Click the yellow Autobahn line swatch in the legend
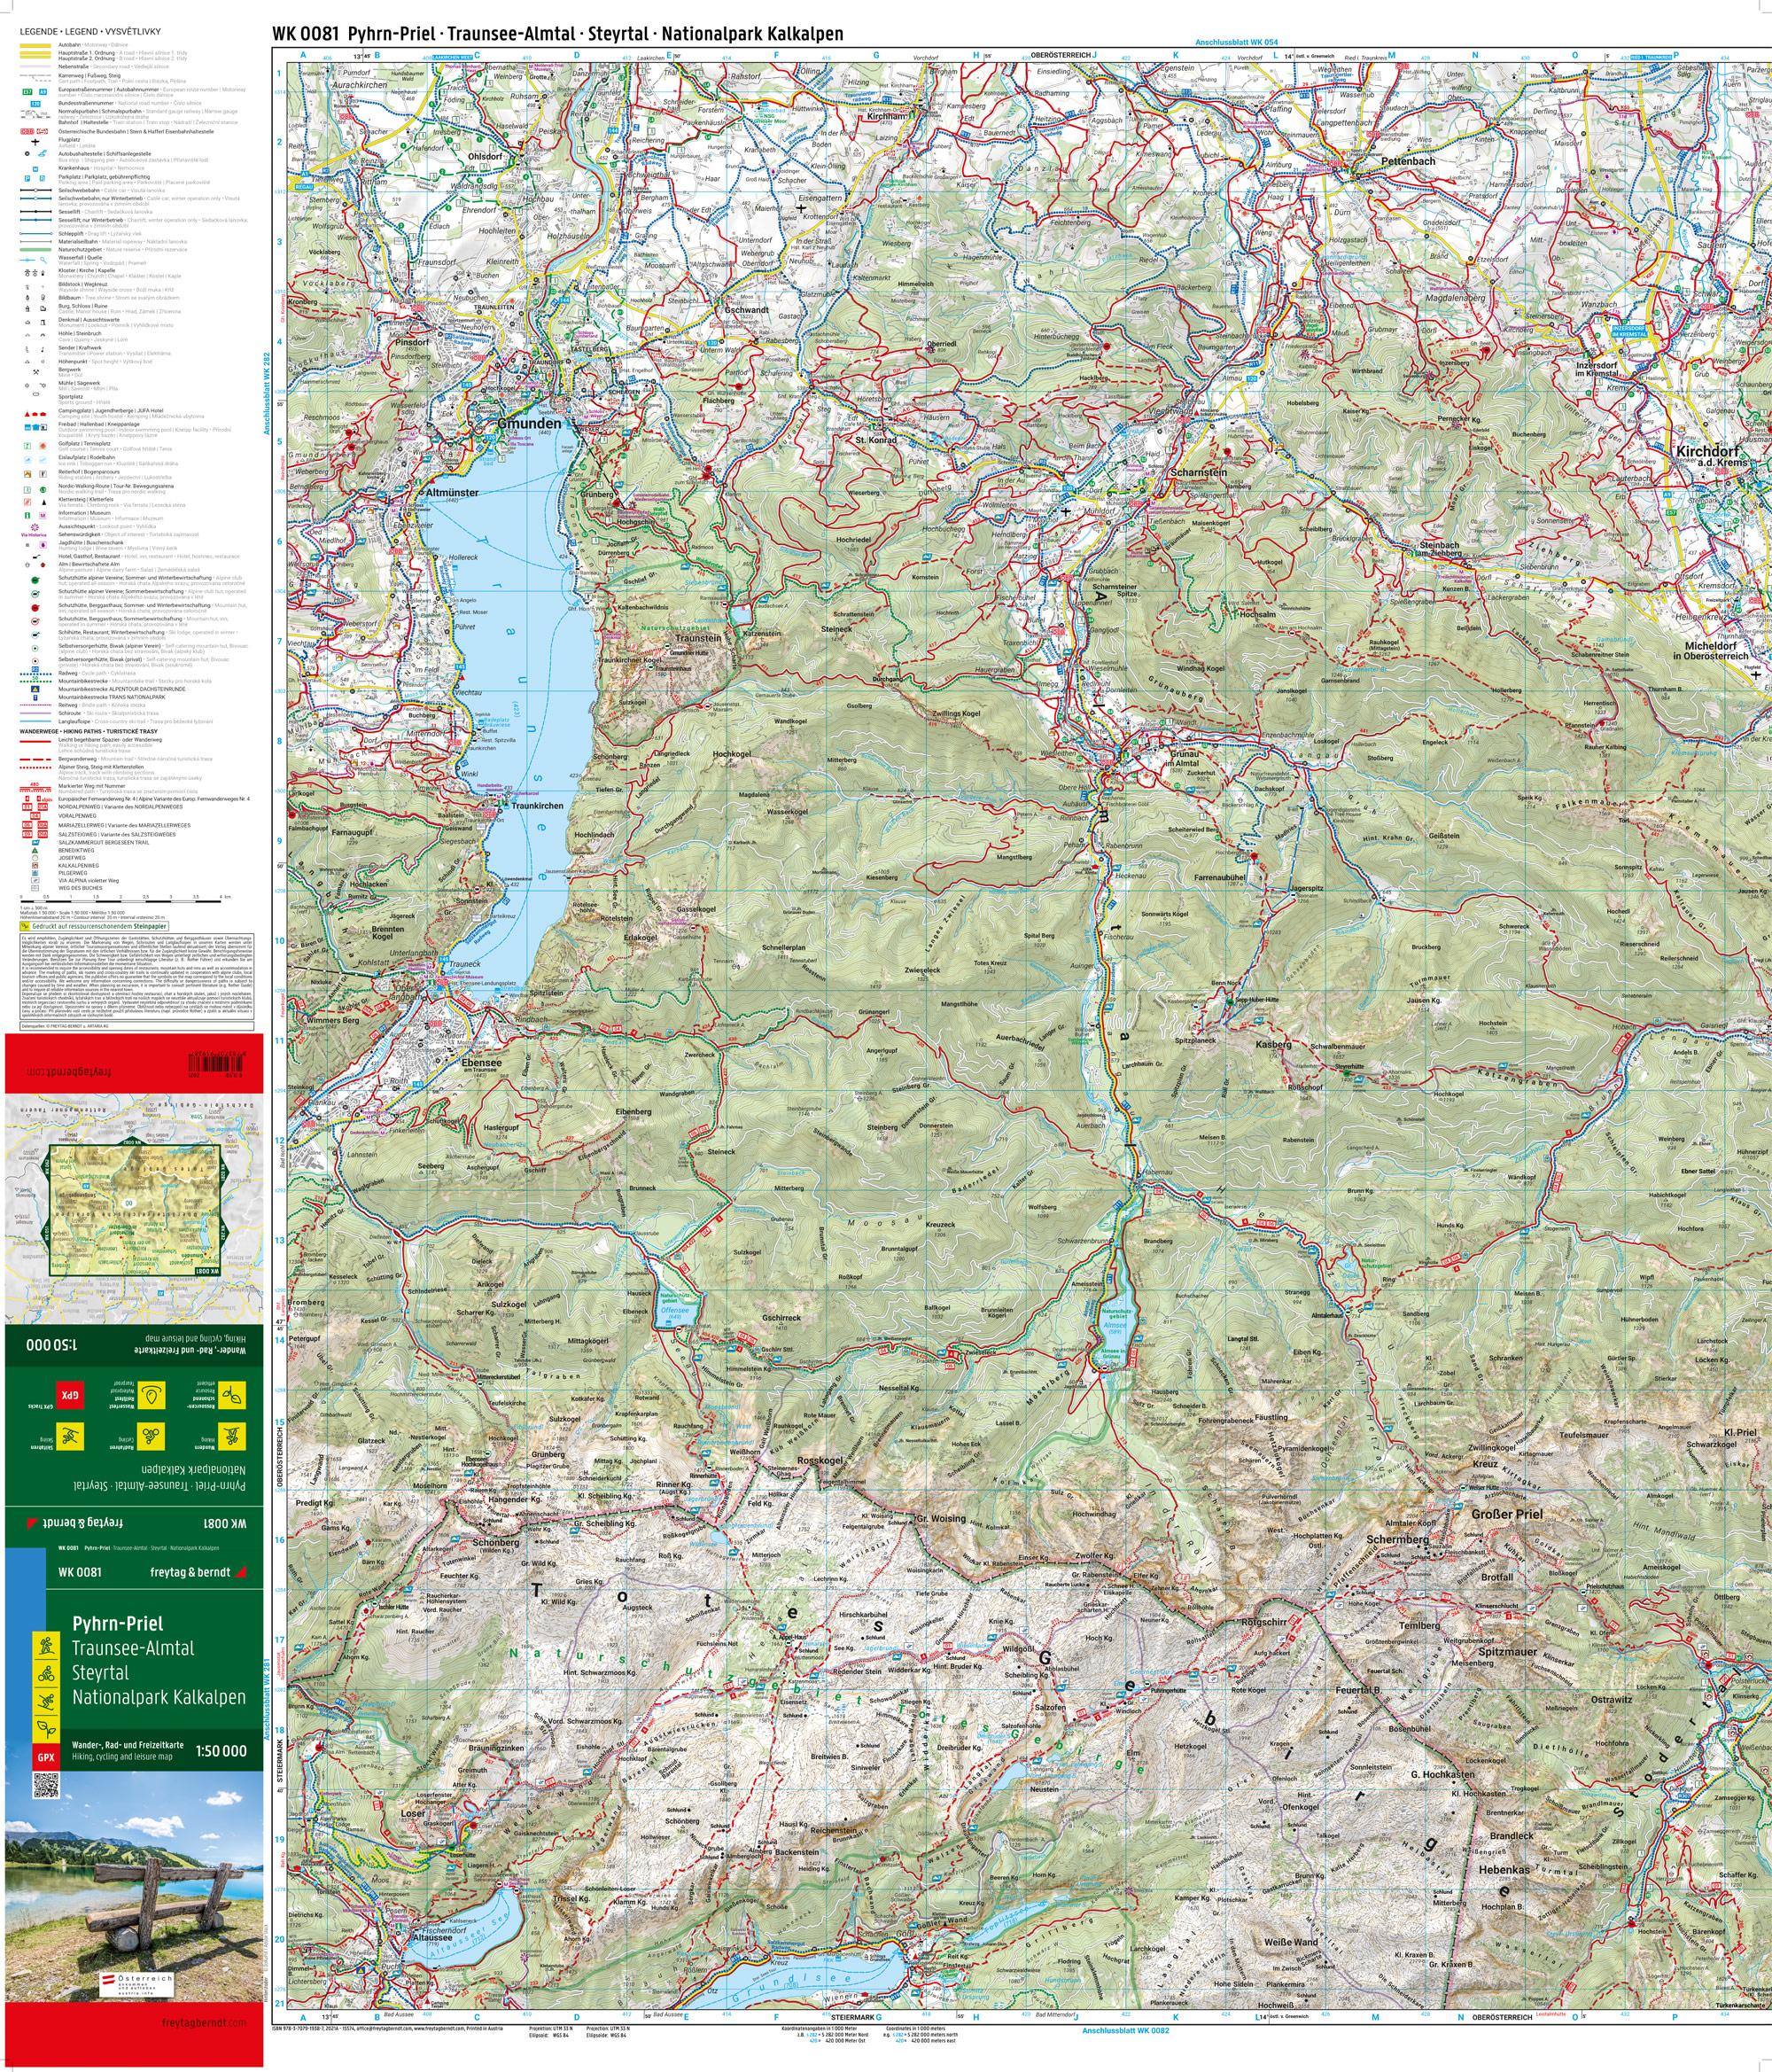 pyautogui.click(x=36, y=45)
